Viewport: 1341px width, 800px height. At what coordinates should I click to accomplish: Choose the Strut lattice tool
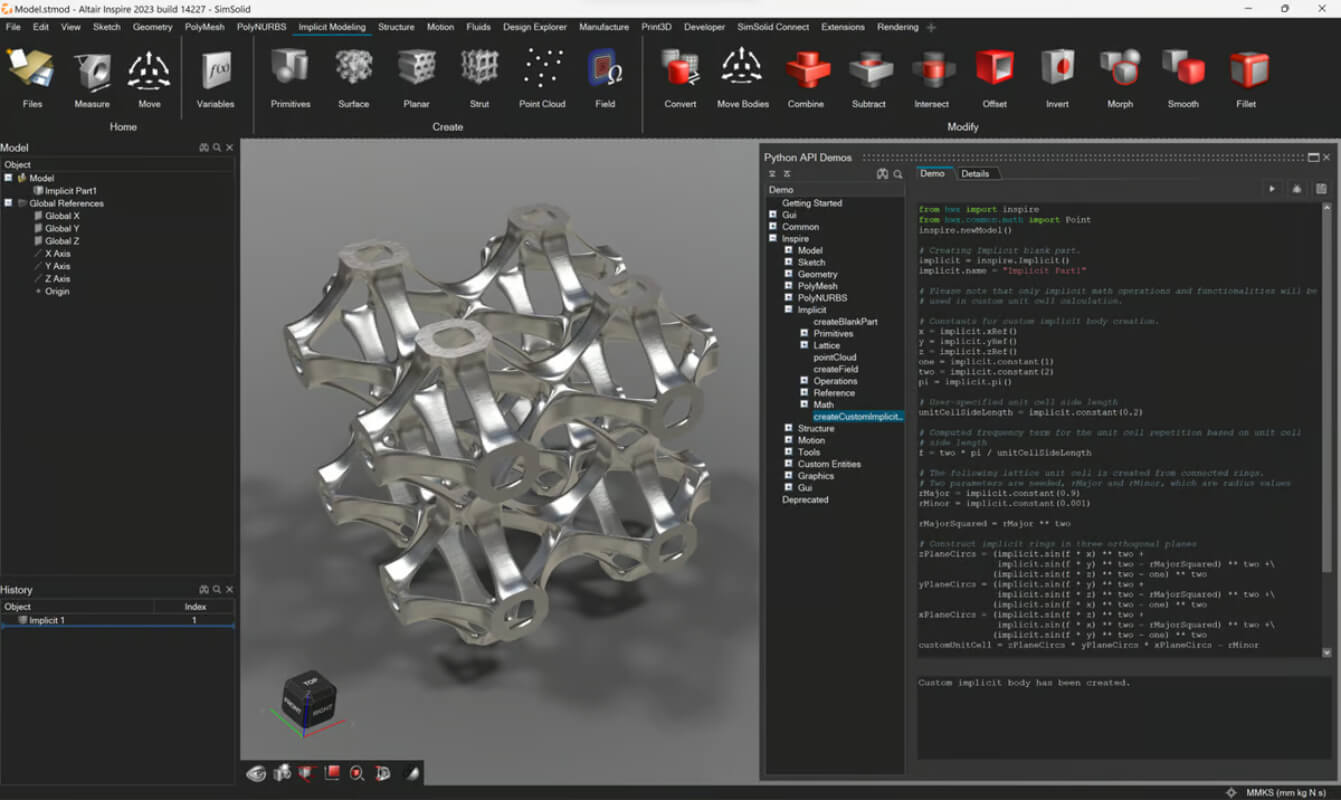tap(479, 78)
